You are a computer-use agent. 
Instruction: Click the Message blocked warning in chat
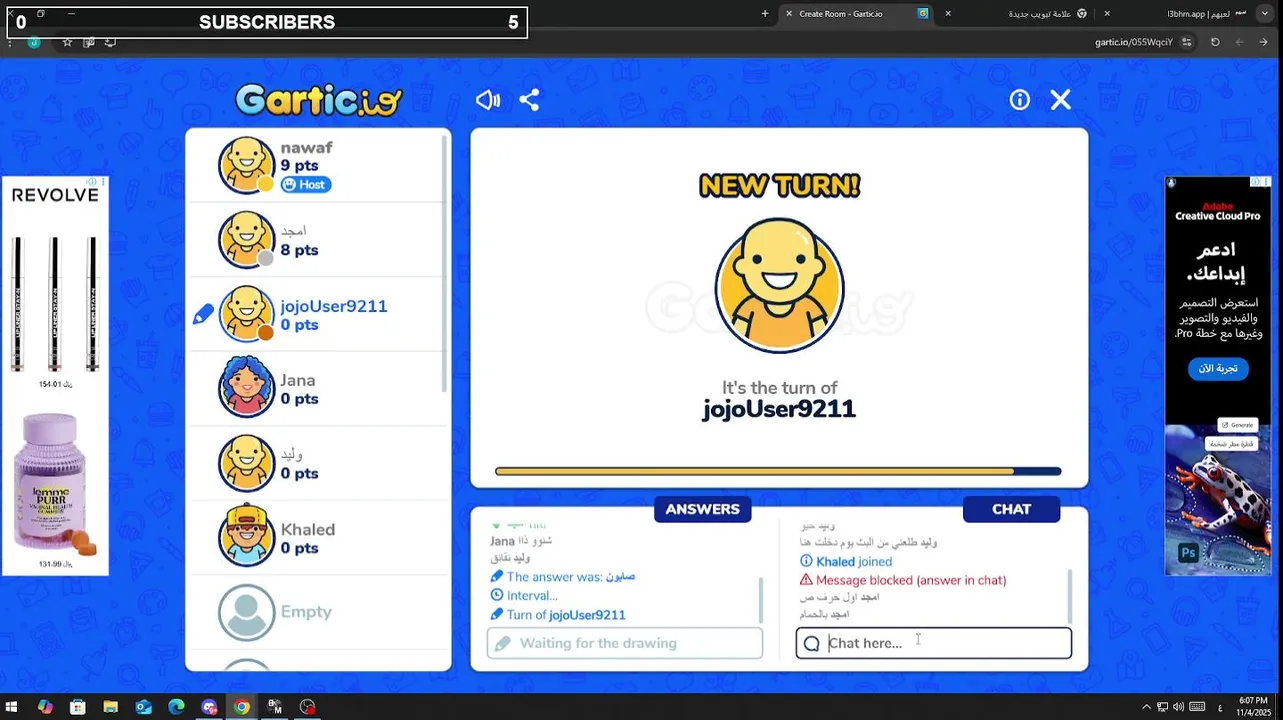point(903,580)
